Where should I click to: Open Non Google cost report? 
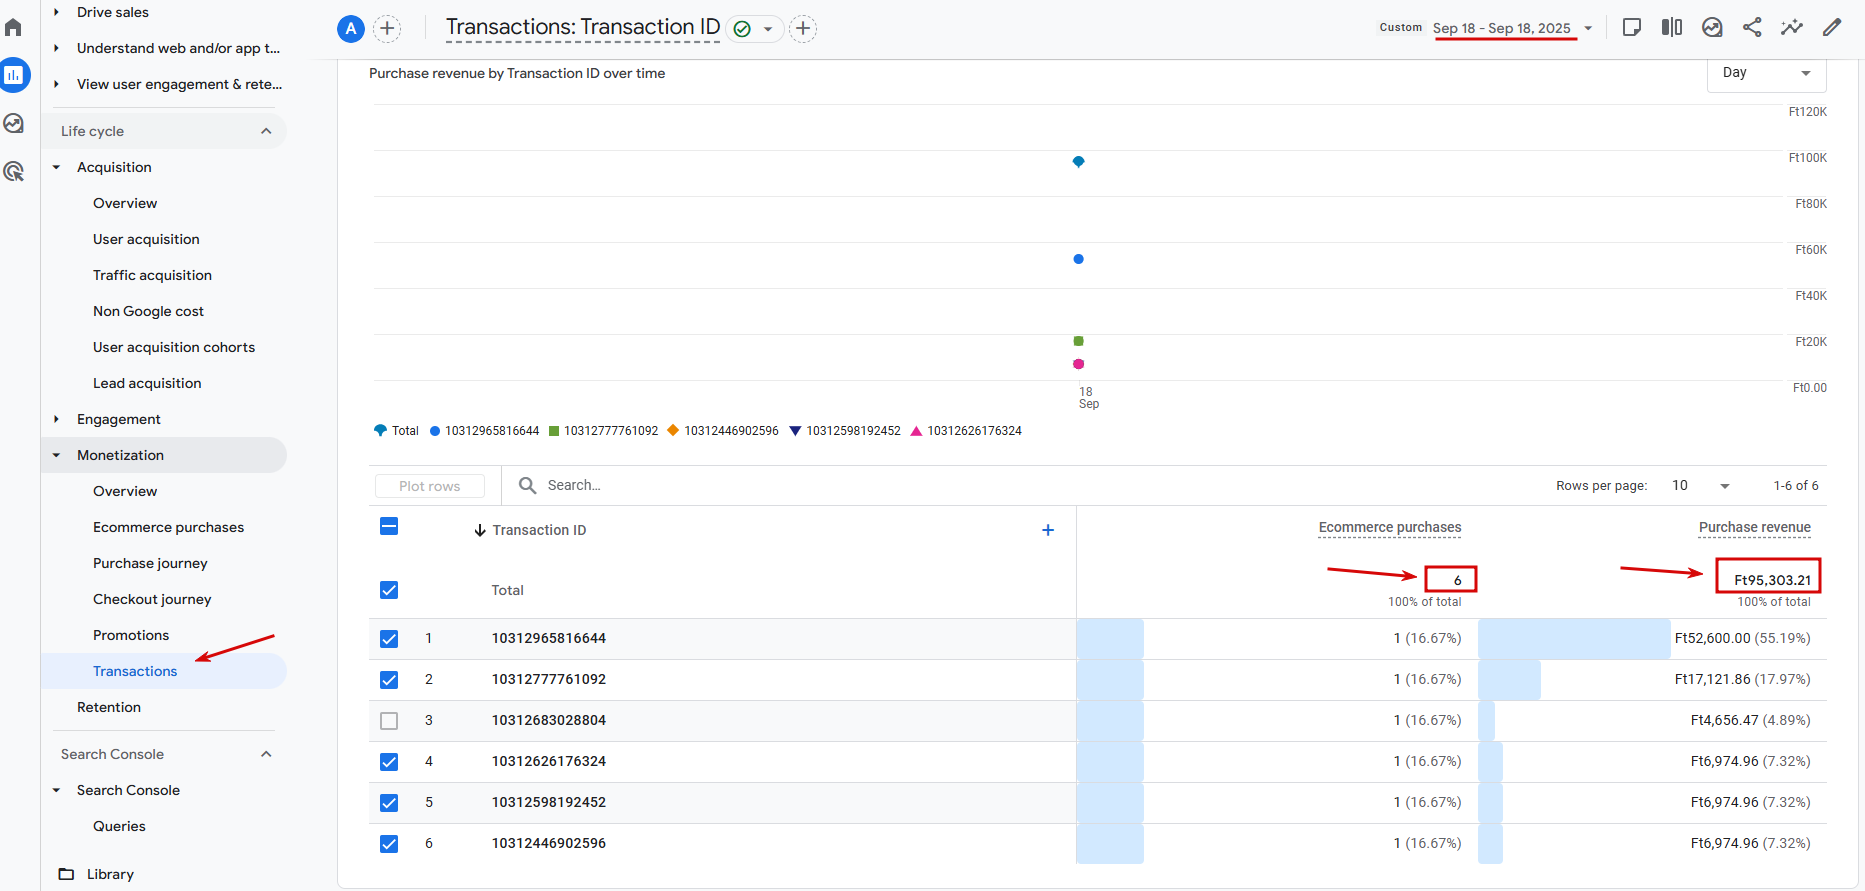[x=148, y=311]
